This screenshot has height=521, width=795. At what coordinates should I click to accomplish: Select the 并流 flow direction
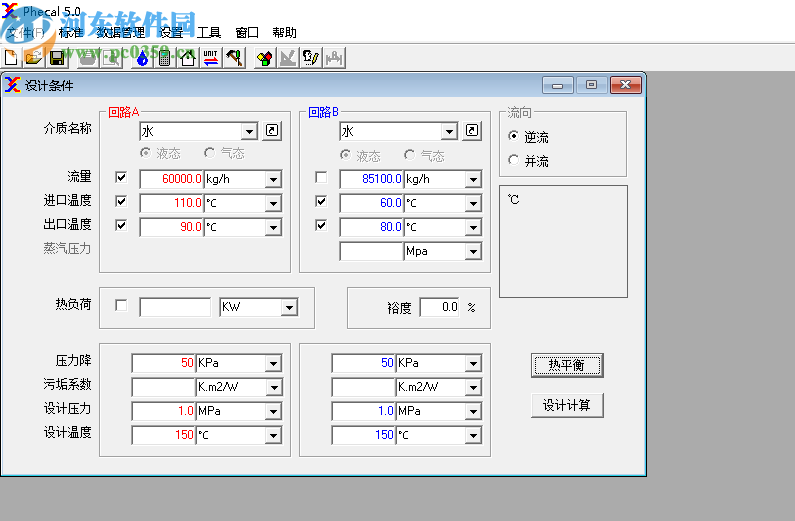(514, 161)
